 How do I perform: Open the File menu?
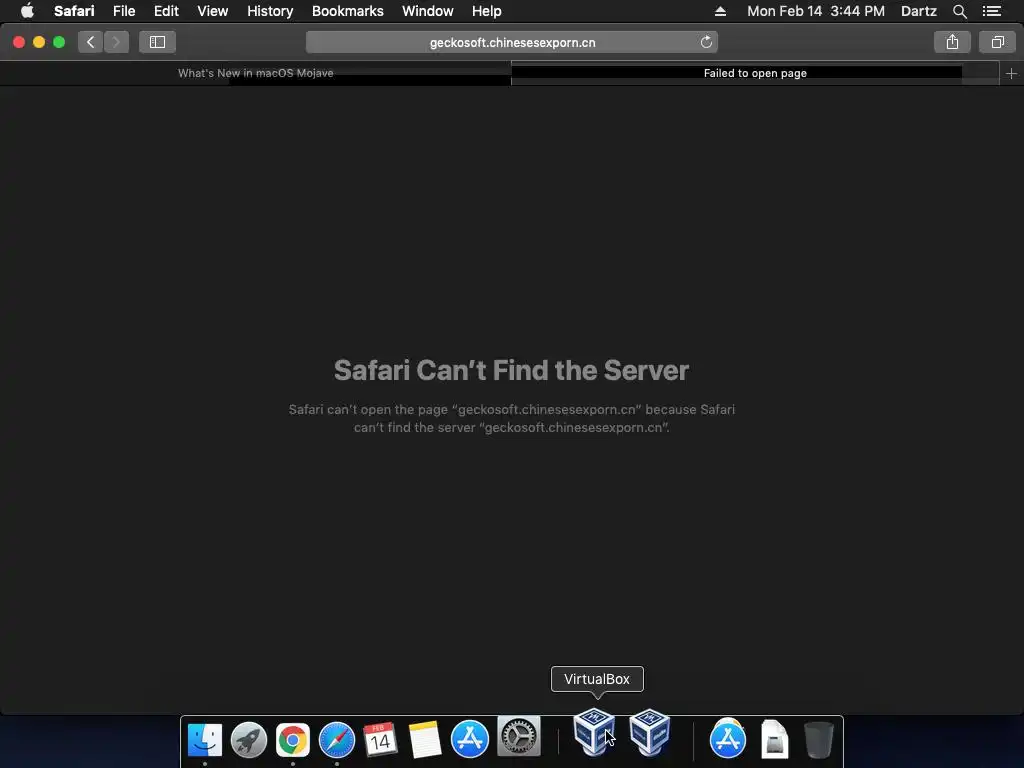point(123,11)
